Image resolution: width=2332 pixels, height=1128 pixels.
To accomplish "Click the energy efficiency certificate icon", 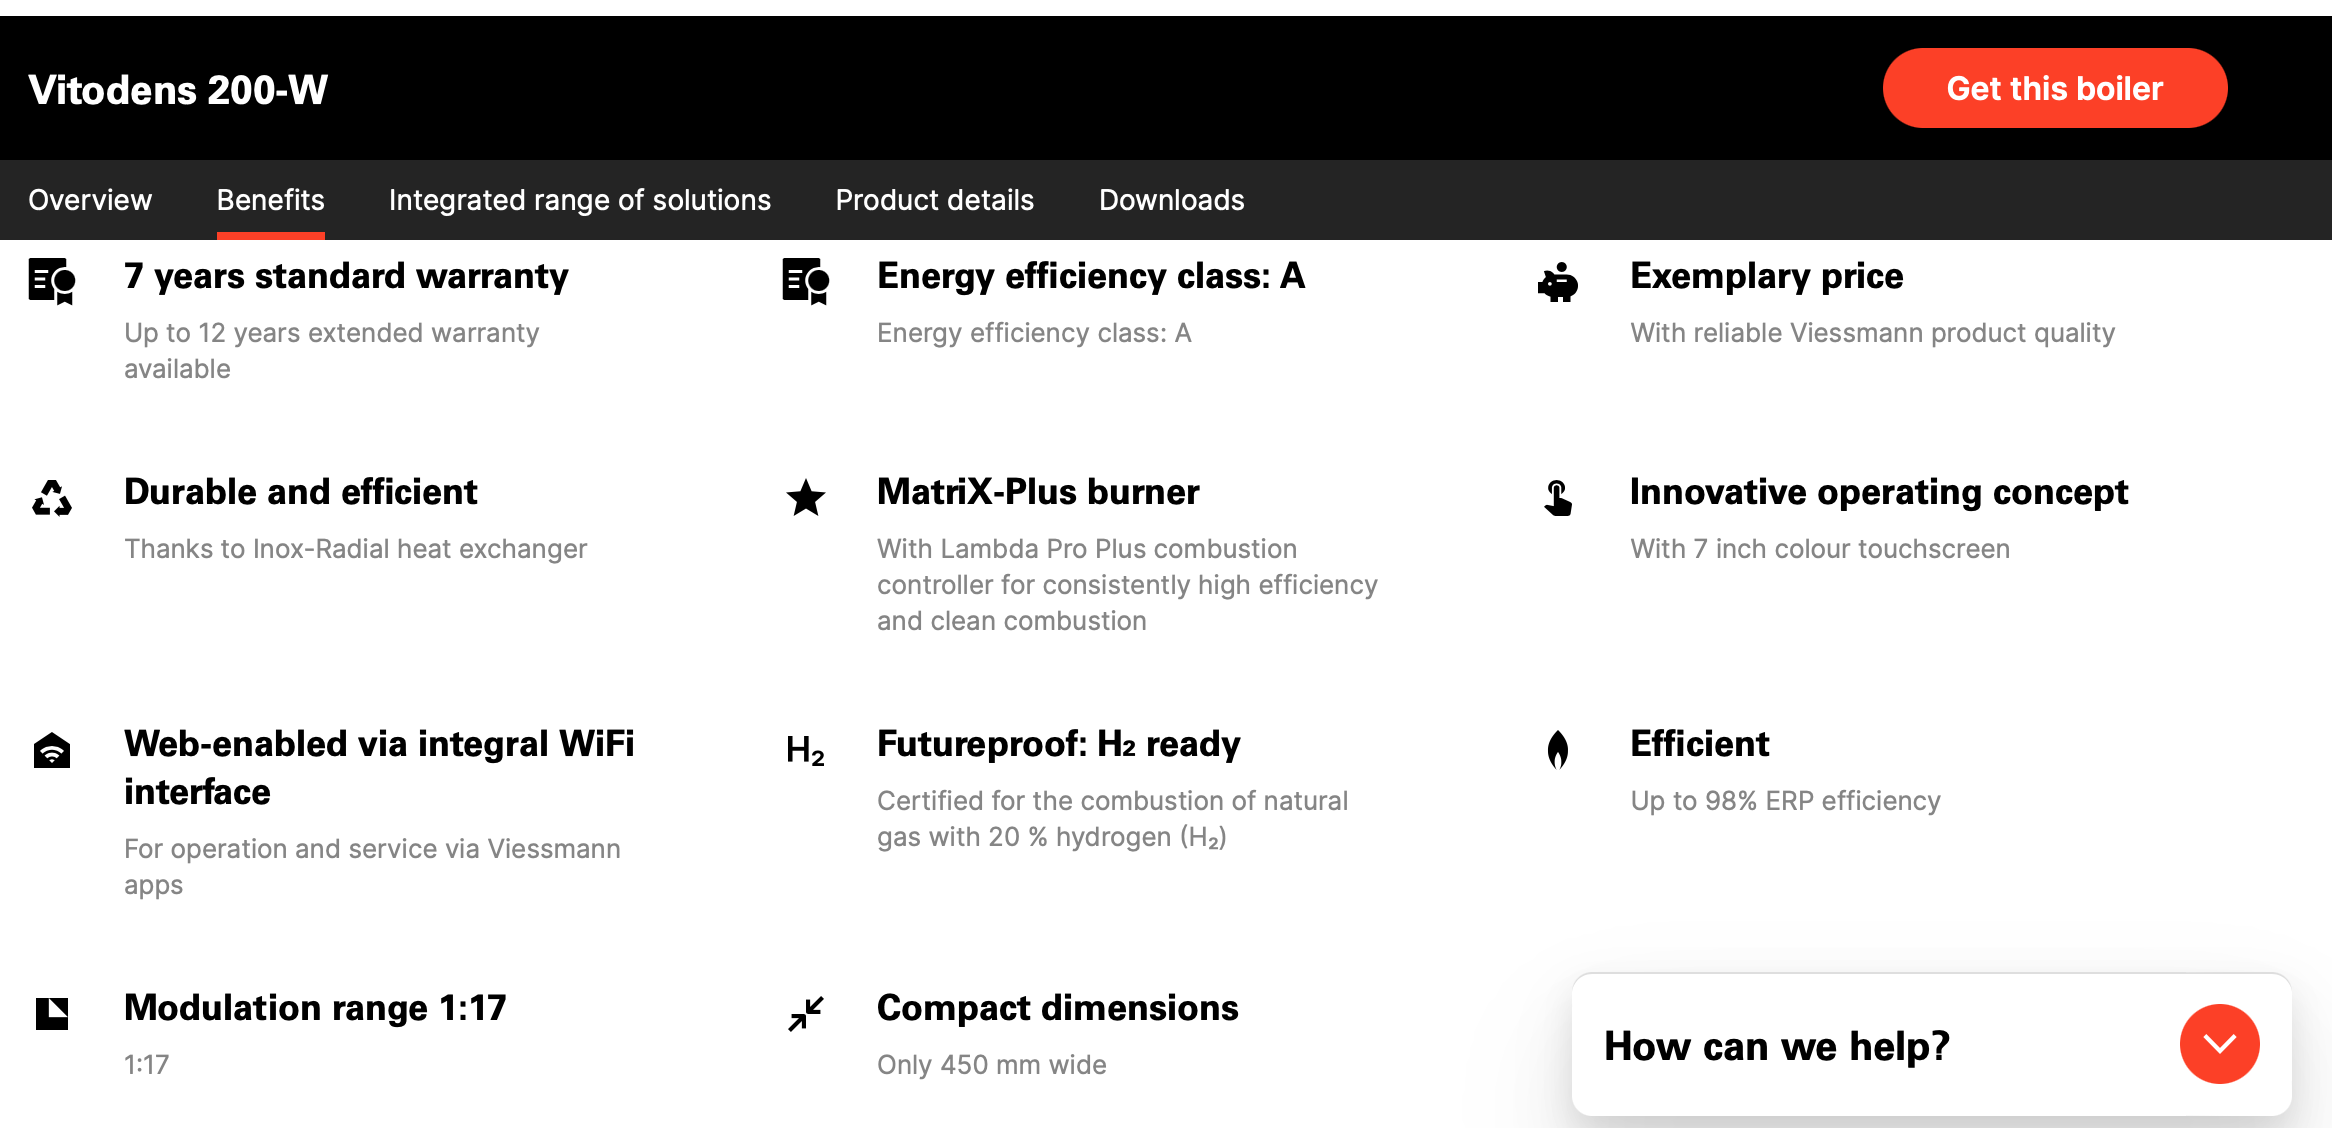I will click(x=806, y=282).
